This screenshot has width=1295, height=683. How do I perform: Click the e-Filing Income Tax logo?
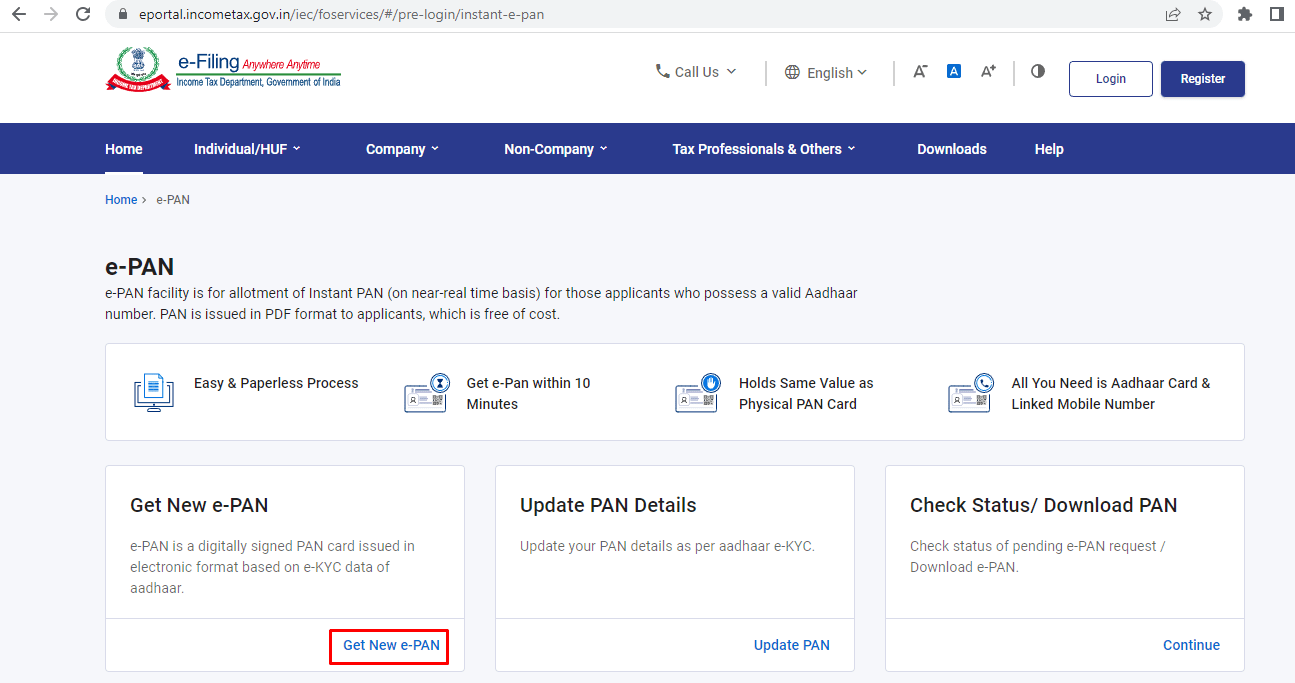click(222, 68)
